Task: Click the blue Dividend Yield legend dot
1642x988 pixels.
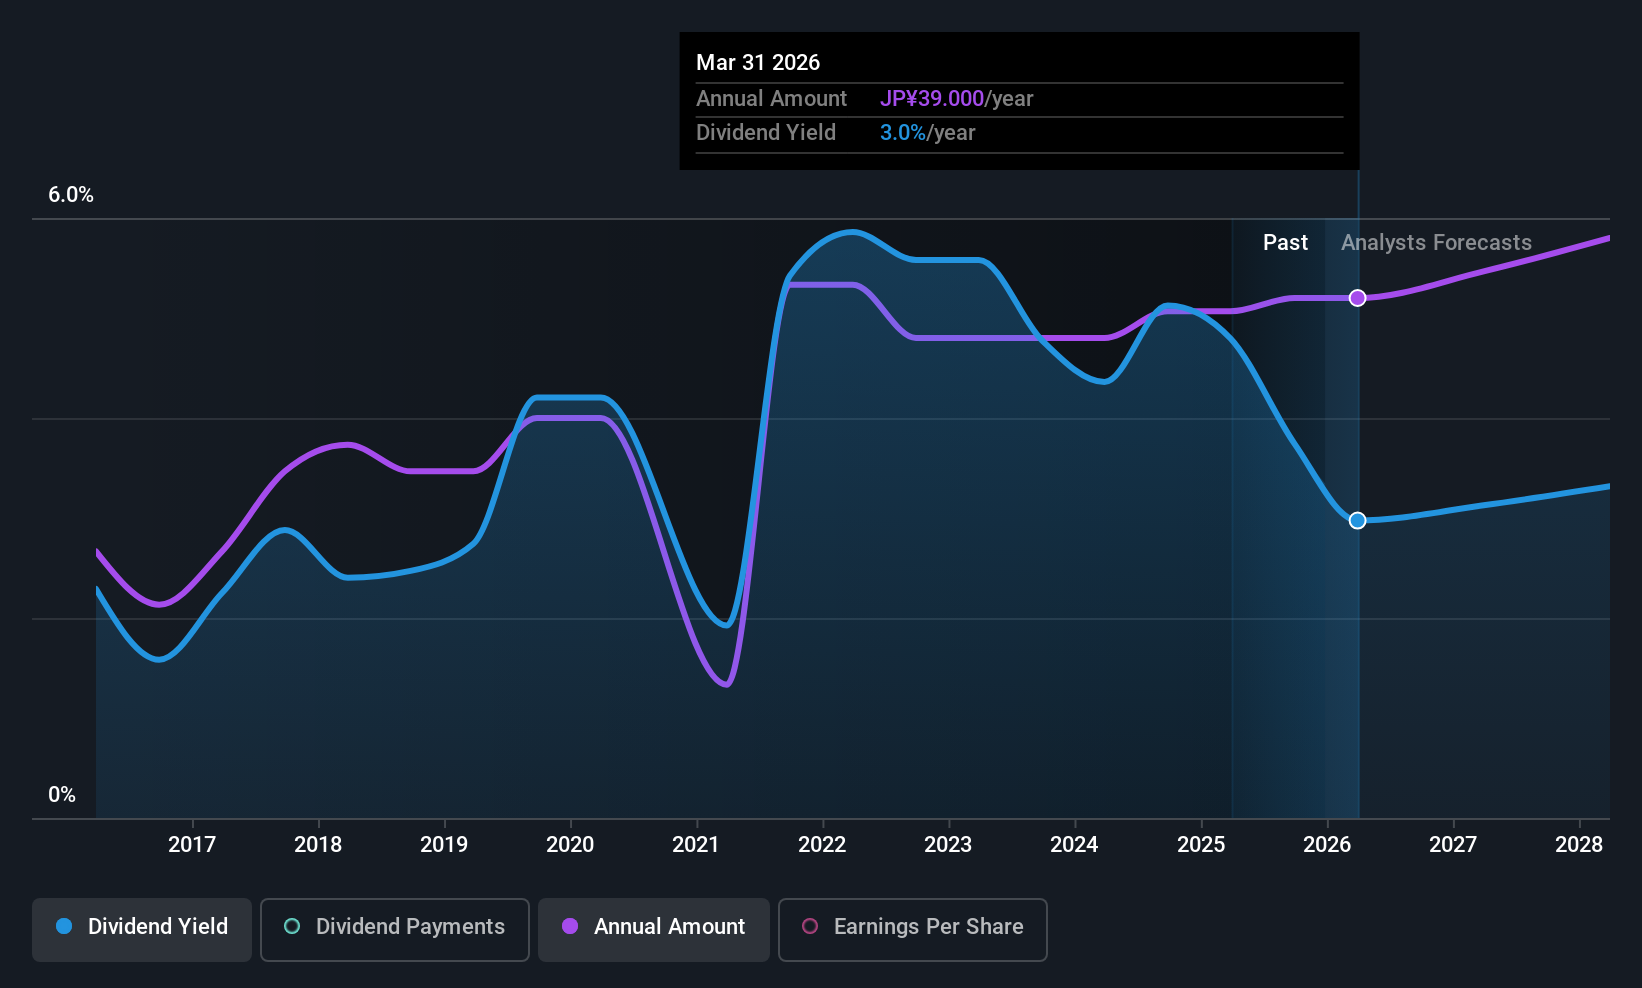Action: tap(64, 926)
